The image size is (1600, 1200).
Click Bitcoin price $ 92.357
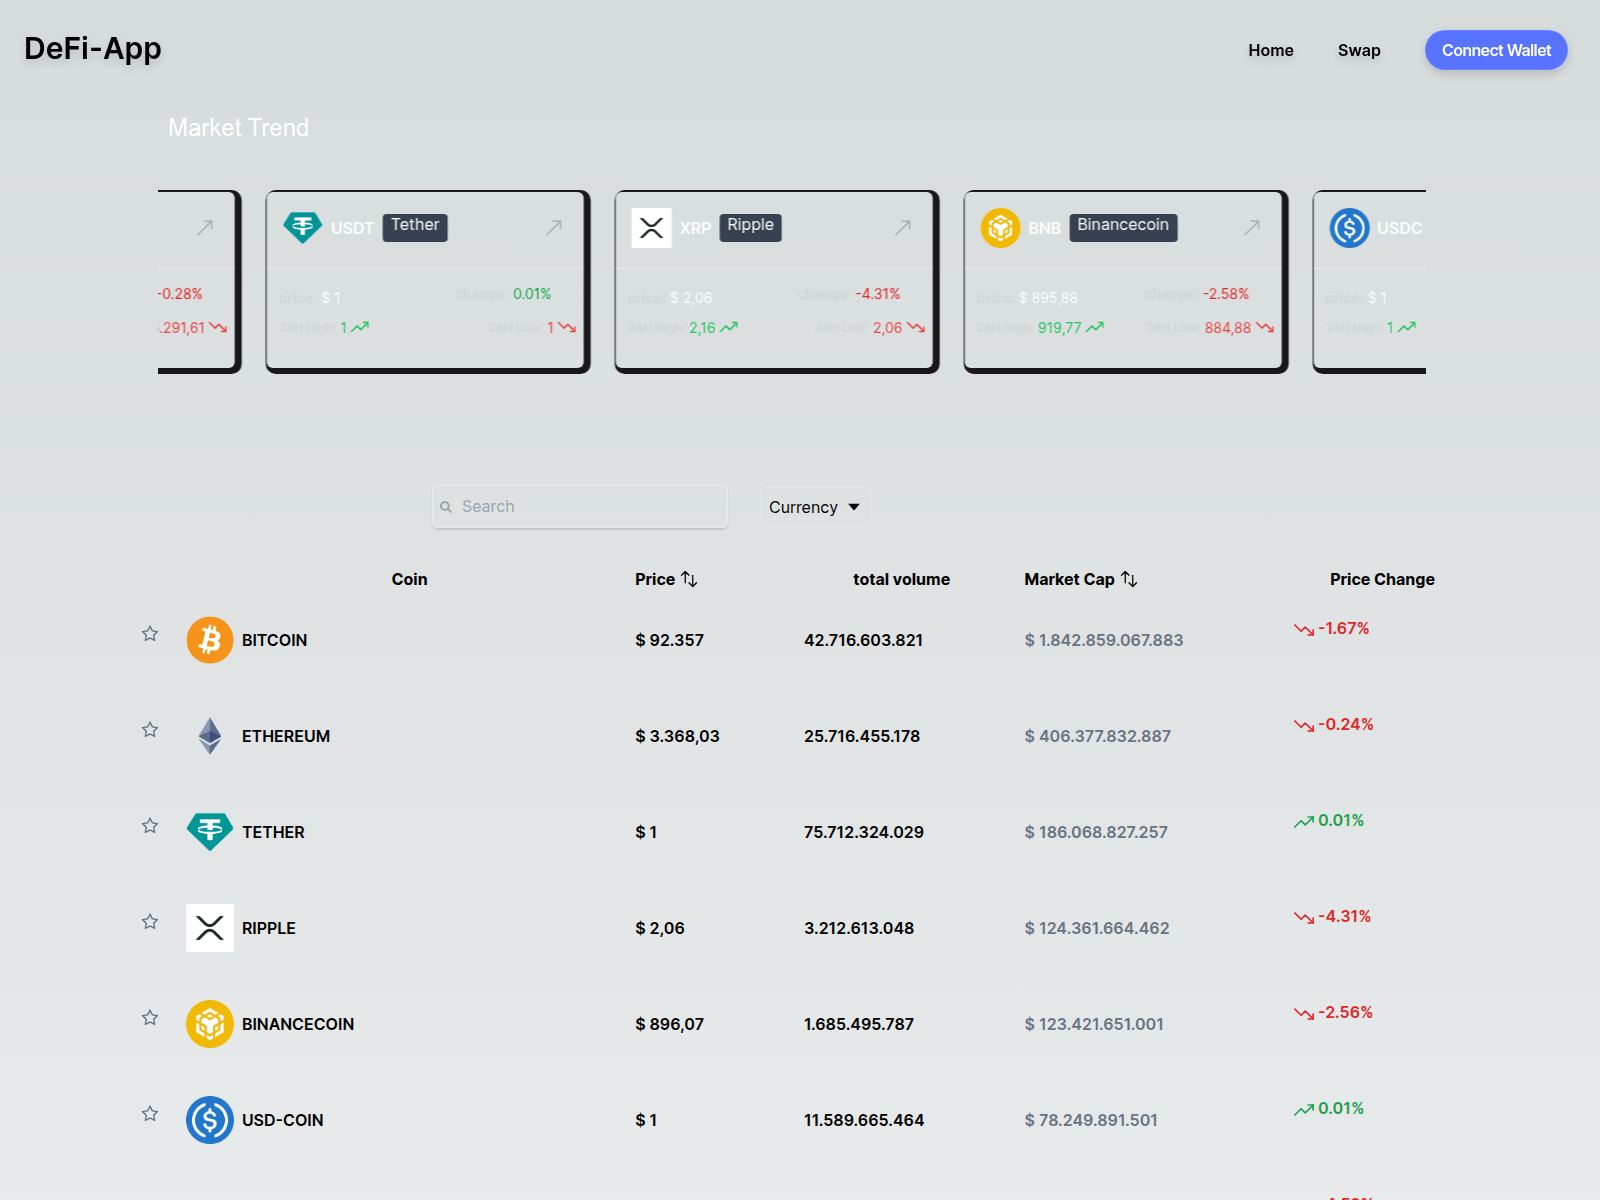[670, 640]
